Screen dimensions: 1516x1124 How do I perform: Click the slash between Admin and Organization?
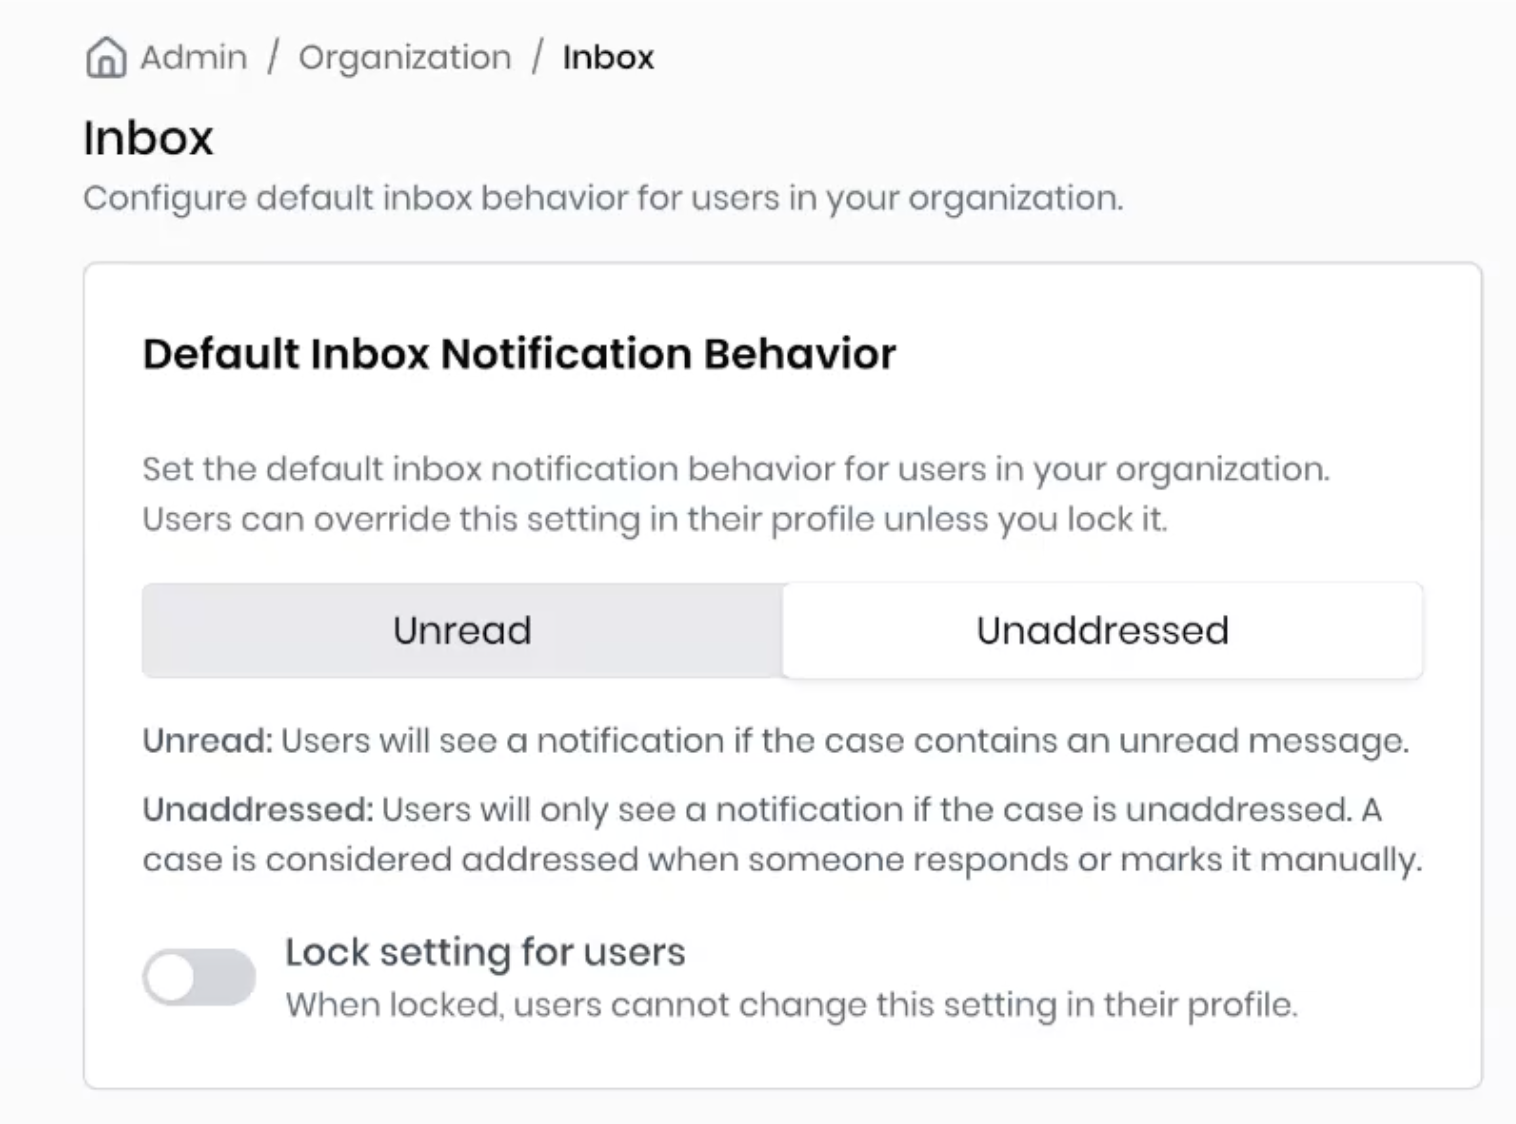(x=272, y=58)
